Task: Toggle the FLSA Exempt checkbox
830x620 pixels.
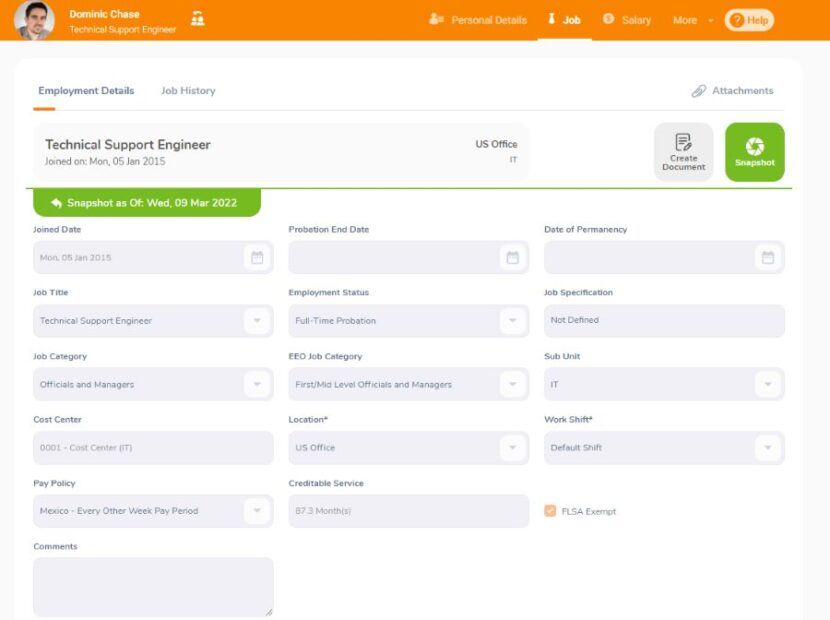Action: (x=551, y=510)
